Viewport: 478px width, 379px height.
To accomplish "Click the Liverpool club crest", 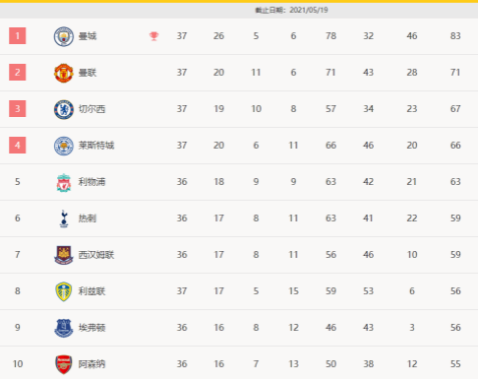I will (63, 182).
